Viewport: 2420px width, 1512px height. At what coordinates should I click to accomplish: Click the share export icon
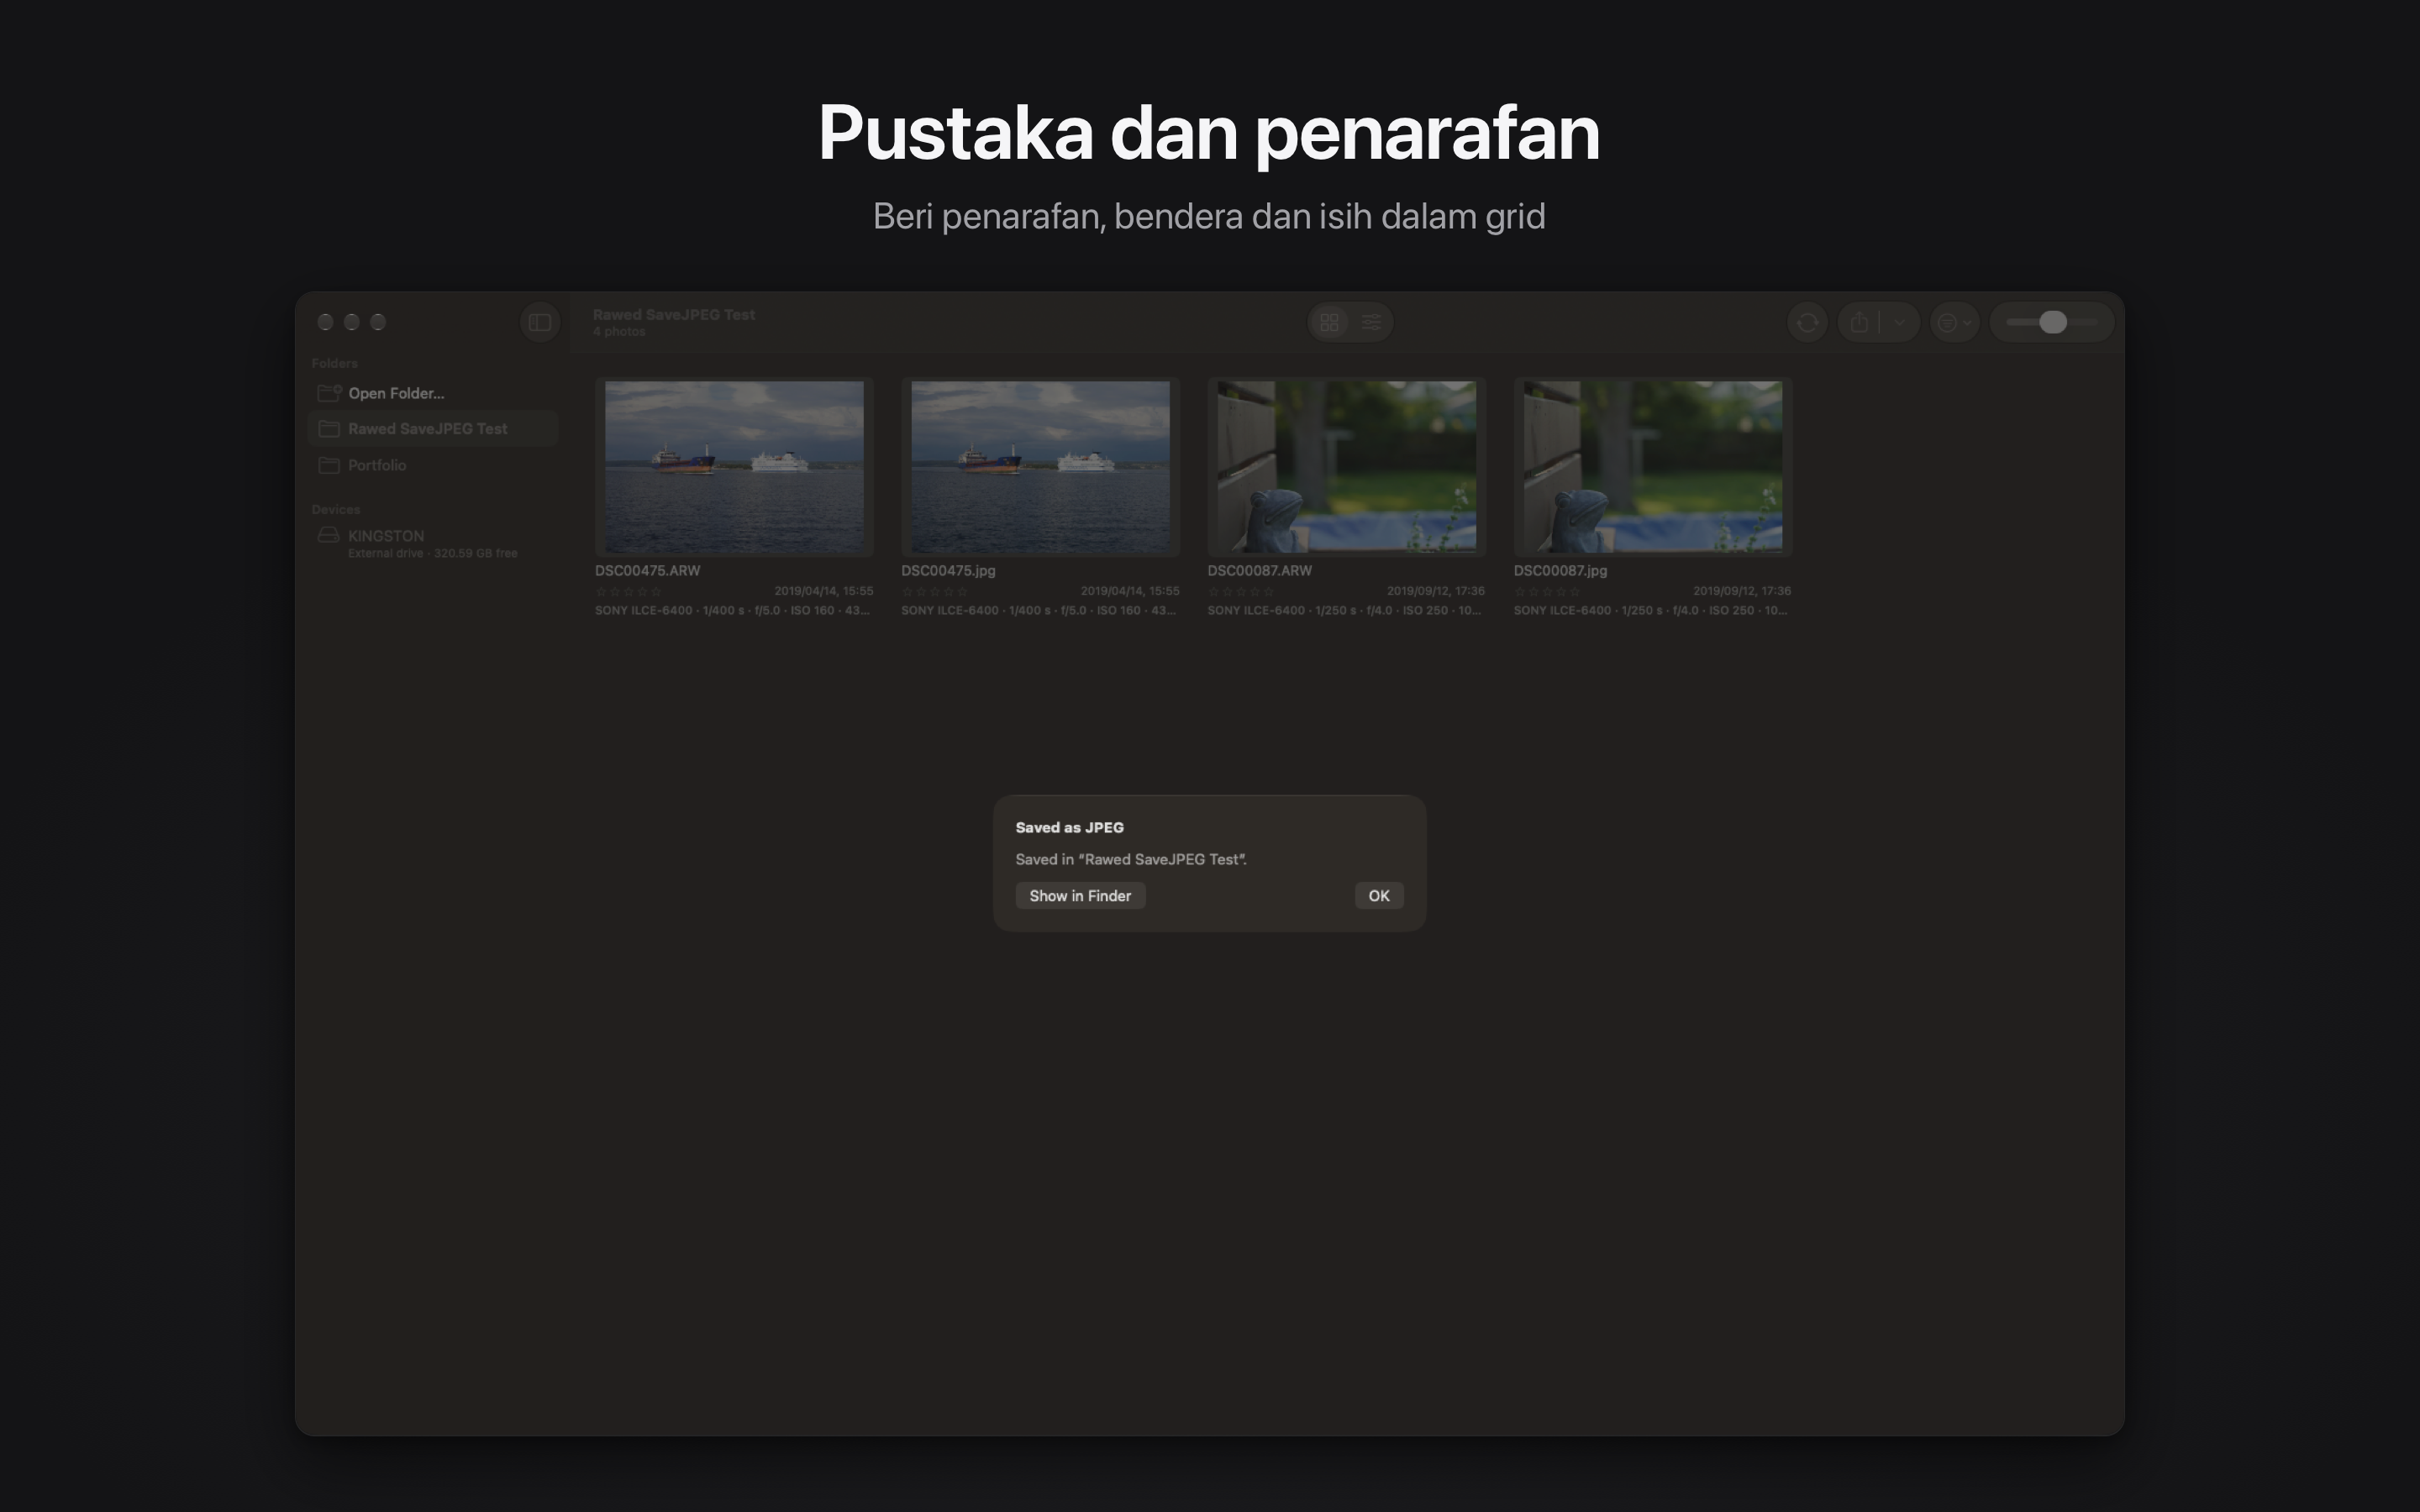(x=1859, y=322)
